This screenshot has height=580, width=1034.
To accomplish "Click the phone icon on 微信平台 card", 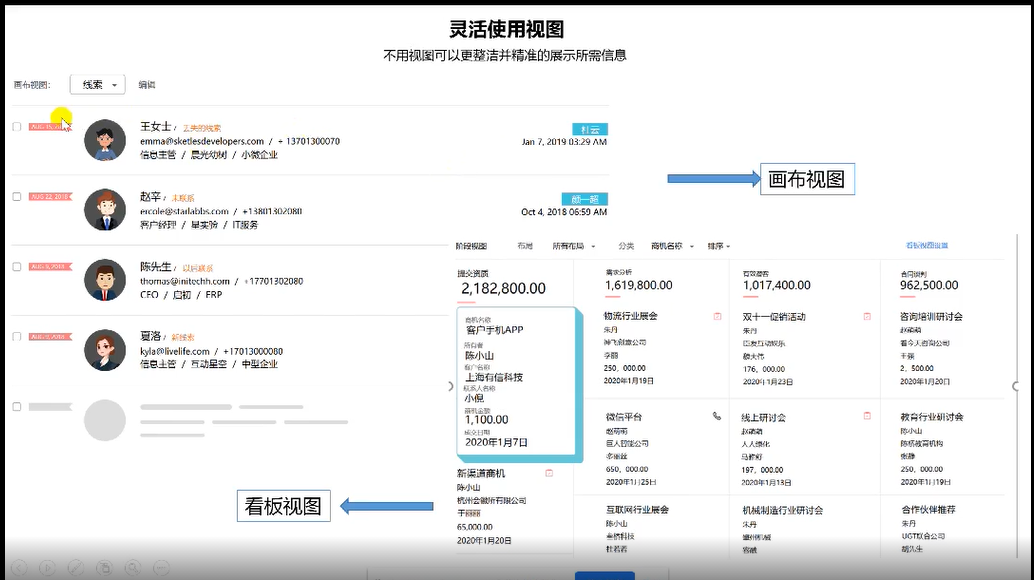I will 716,416.
